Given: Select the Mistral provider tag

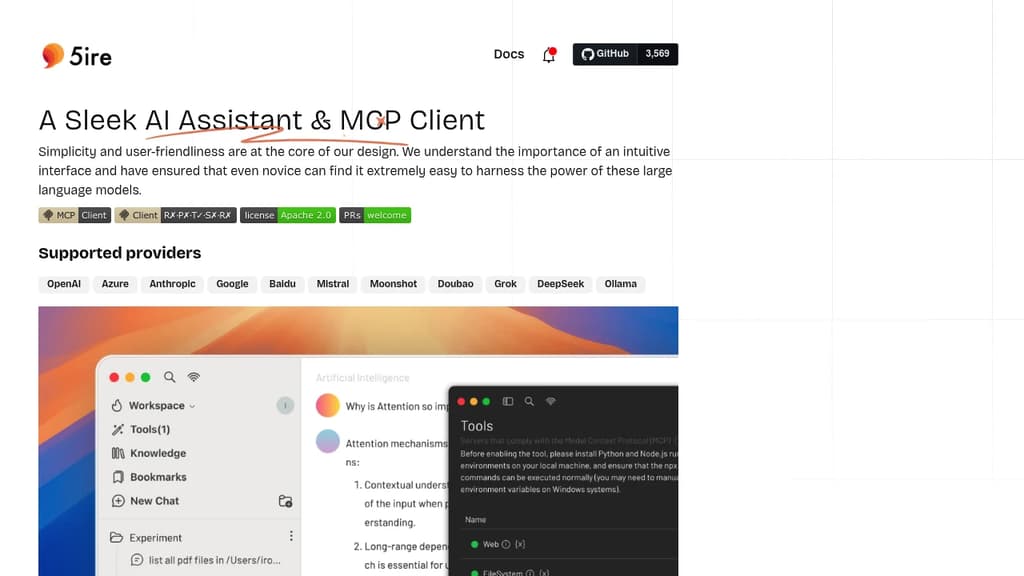Looking at the screenshot, I should coord(333,284).
